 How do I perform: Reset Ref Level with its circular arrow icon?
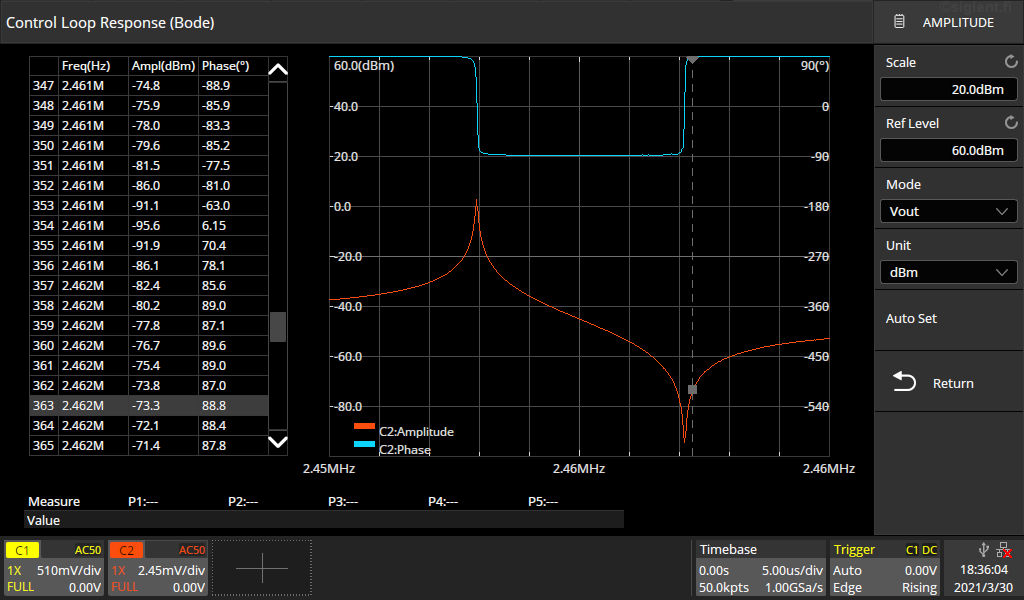(1011, 123)
